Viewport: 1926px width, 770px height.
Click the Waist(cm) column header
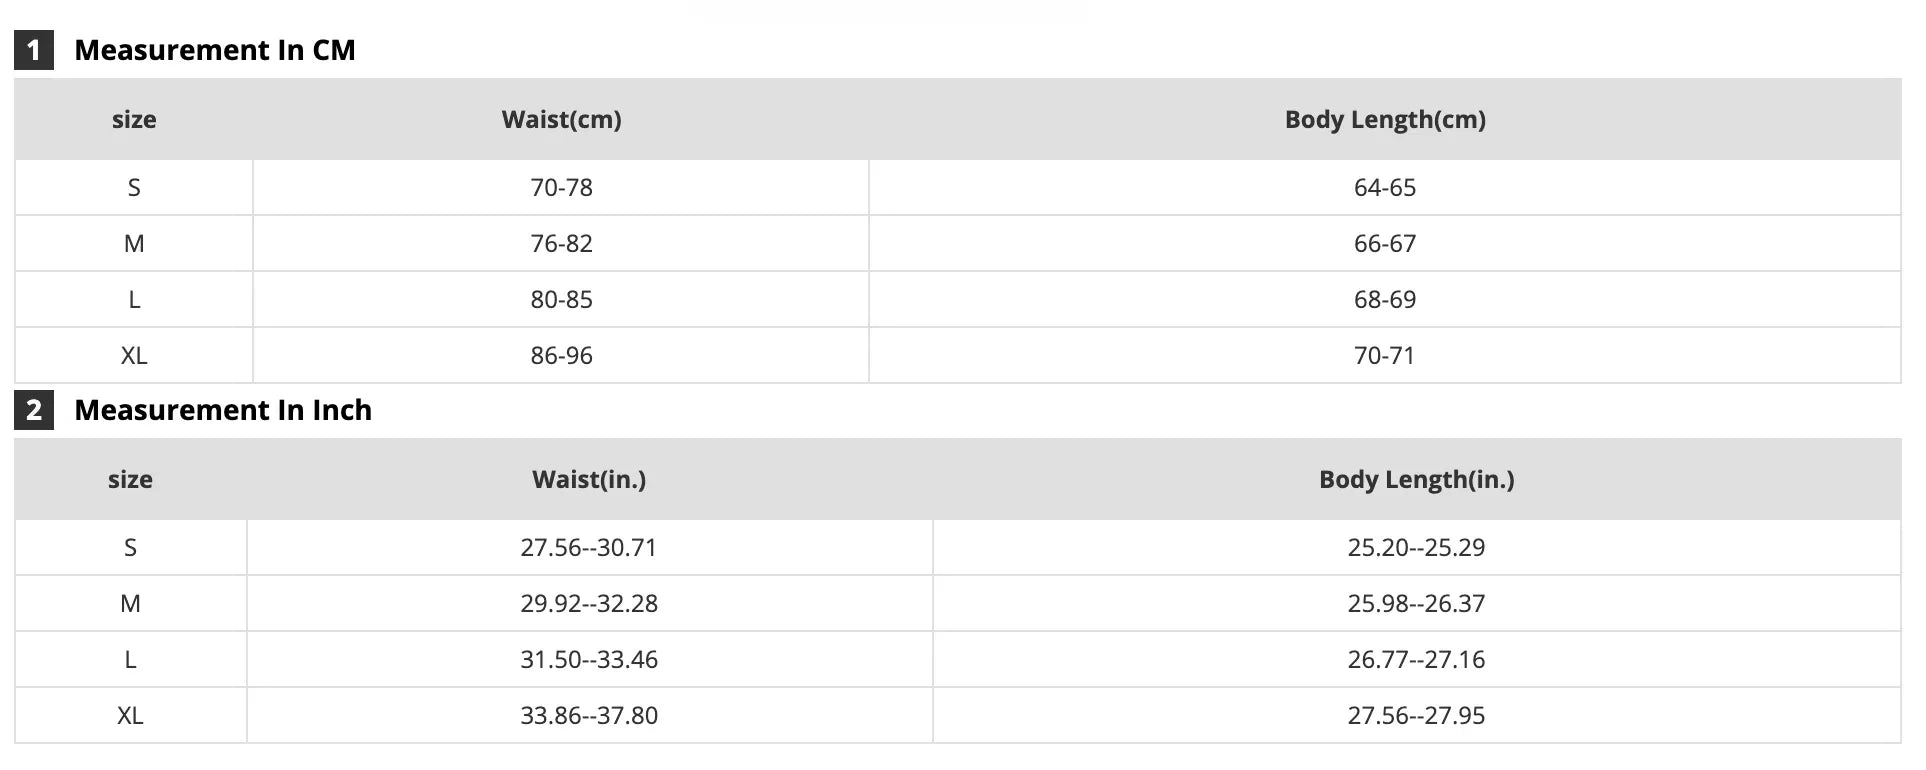(561, 120)
